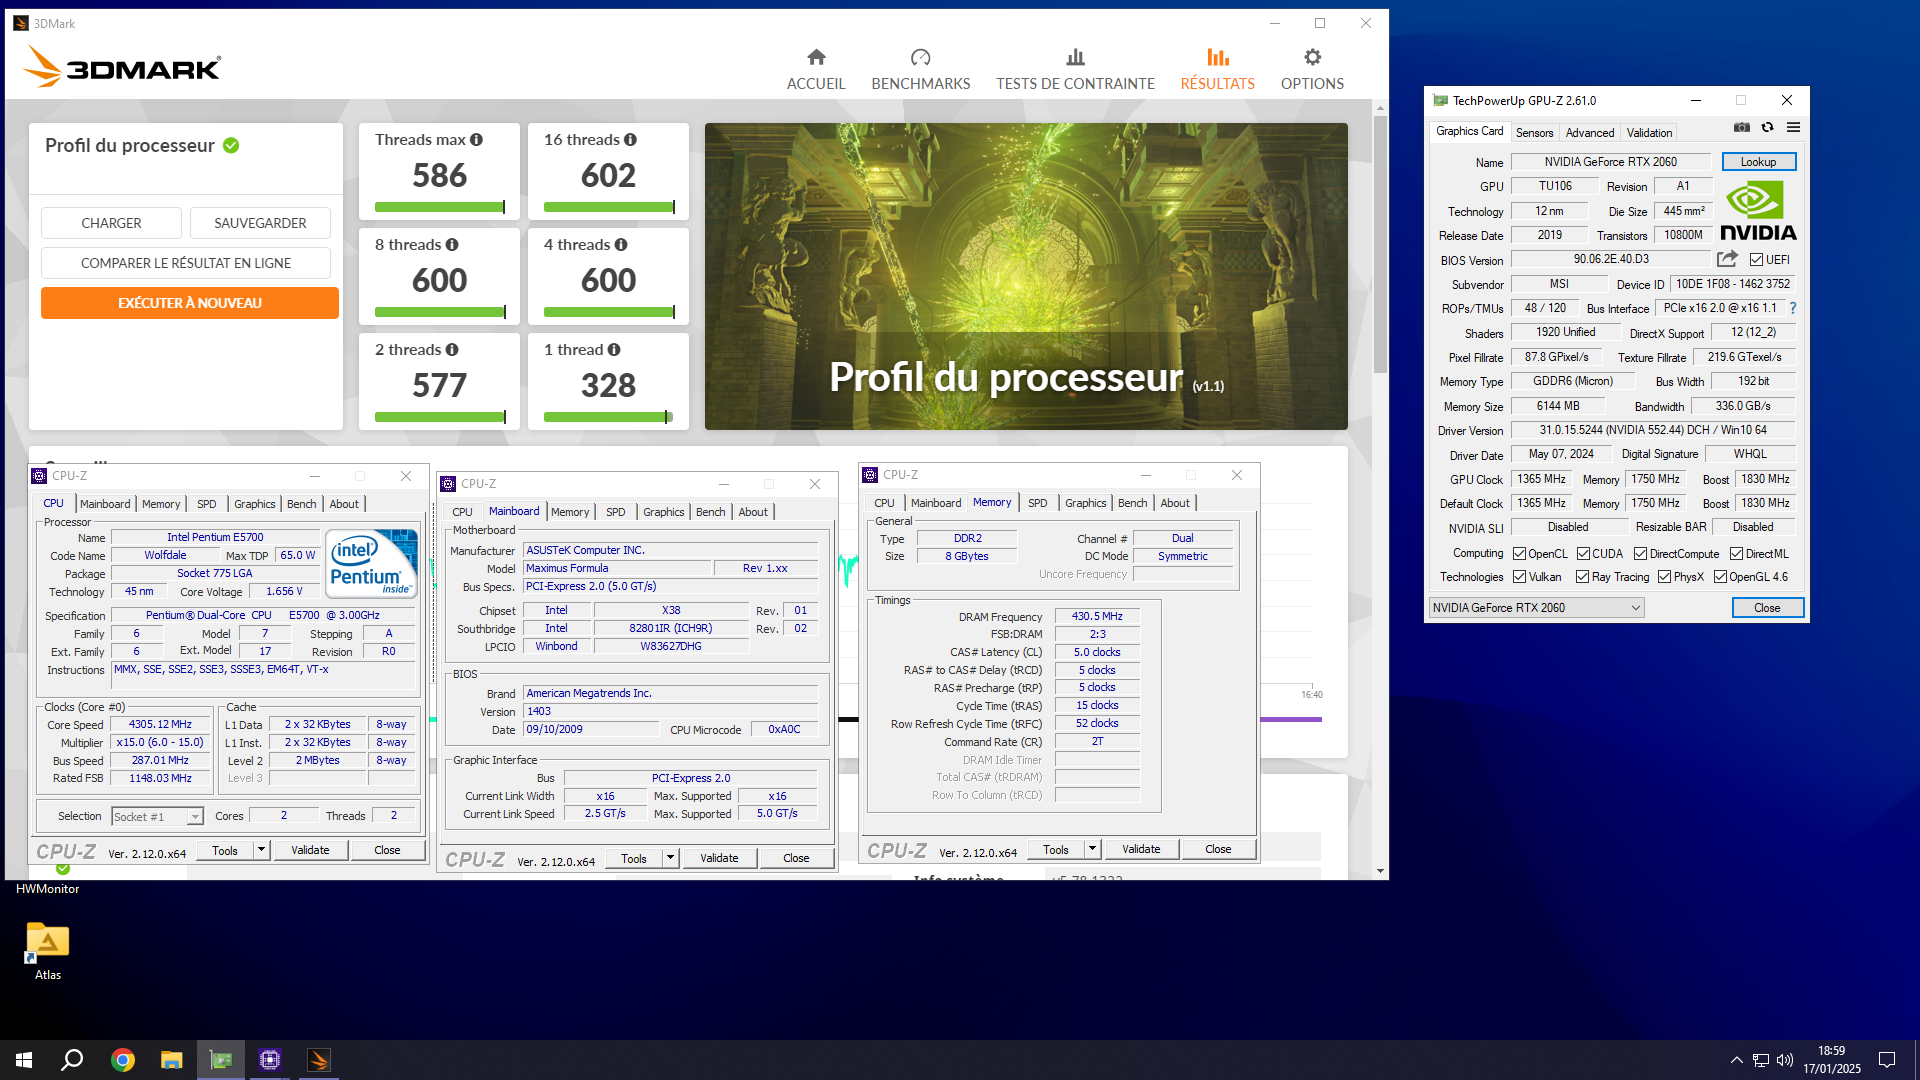Click the GPU-Z Name field
Screen dimensions: 1920x1080
coord(1611,162)
